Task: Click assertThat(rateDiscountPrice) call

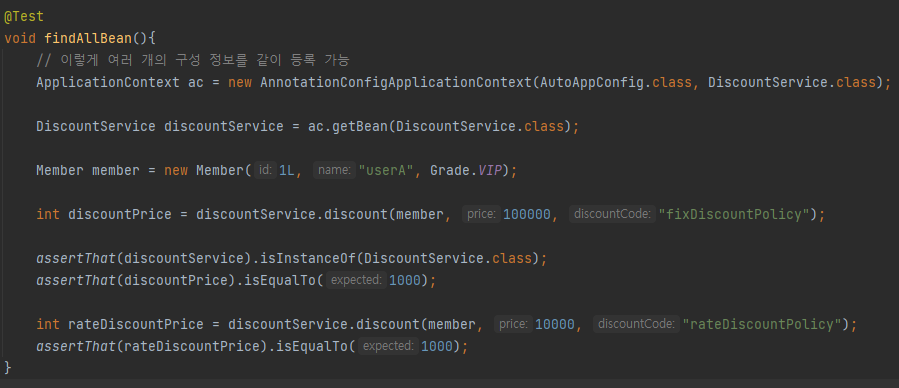Action: [x=151, y=347]
